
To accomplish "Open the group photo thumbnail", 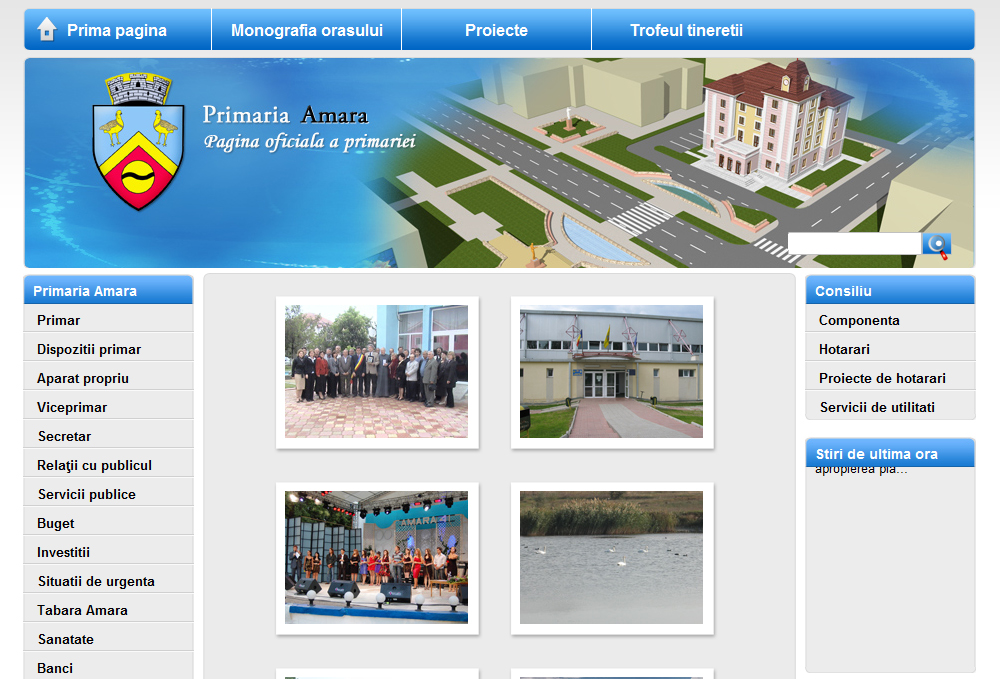I will [x=376, y=371].
